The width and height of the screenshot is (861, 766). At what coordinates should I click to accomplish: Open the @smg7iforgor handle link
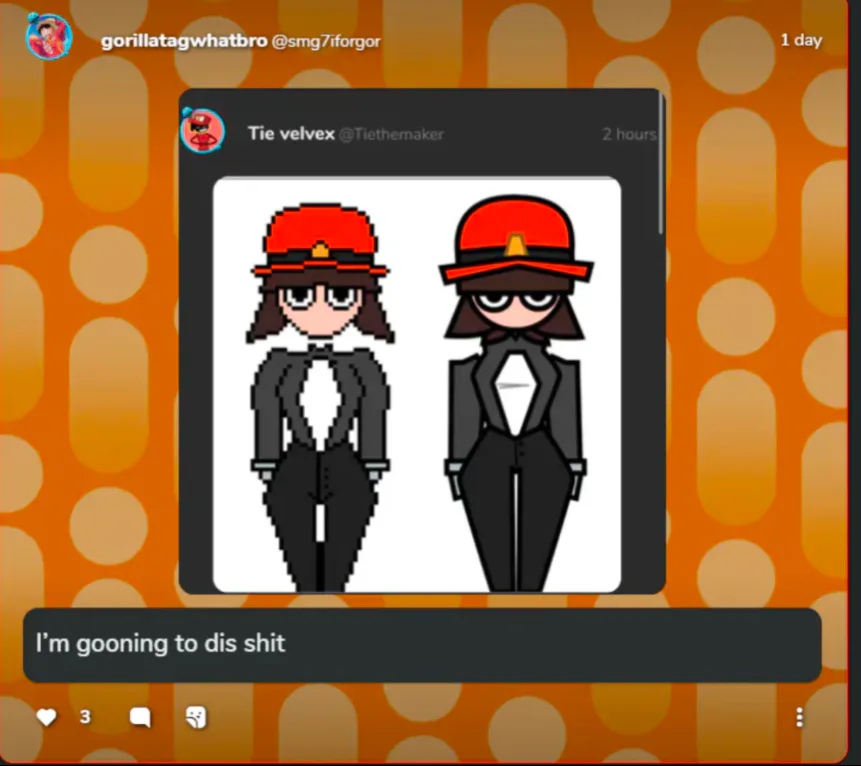(326, 42)
